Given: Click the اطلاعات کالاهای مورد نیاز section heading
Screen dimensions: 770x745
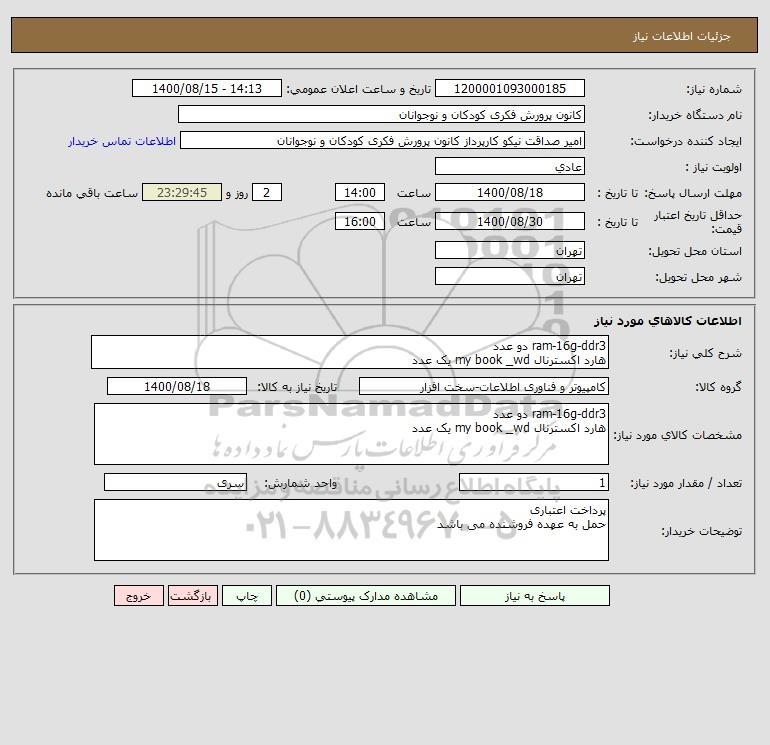Looking at the screenshot, I should coord(668,321).
